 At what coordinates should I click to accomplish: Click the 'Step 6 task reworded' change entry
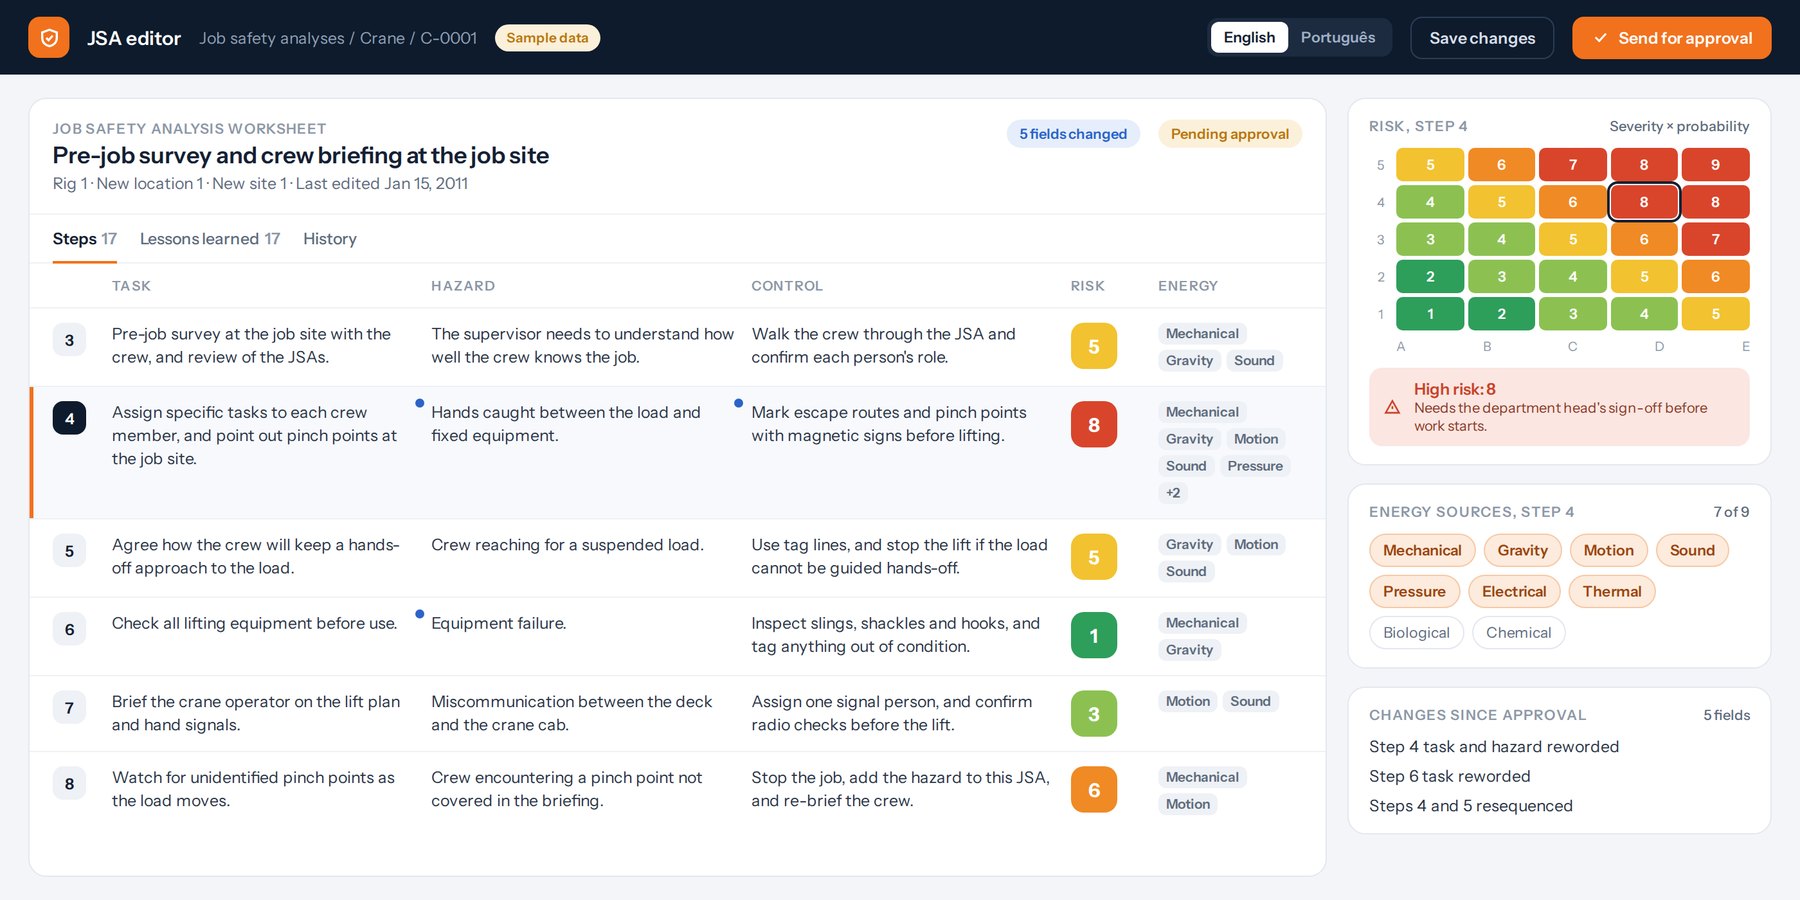pos(1449,776)
